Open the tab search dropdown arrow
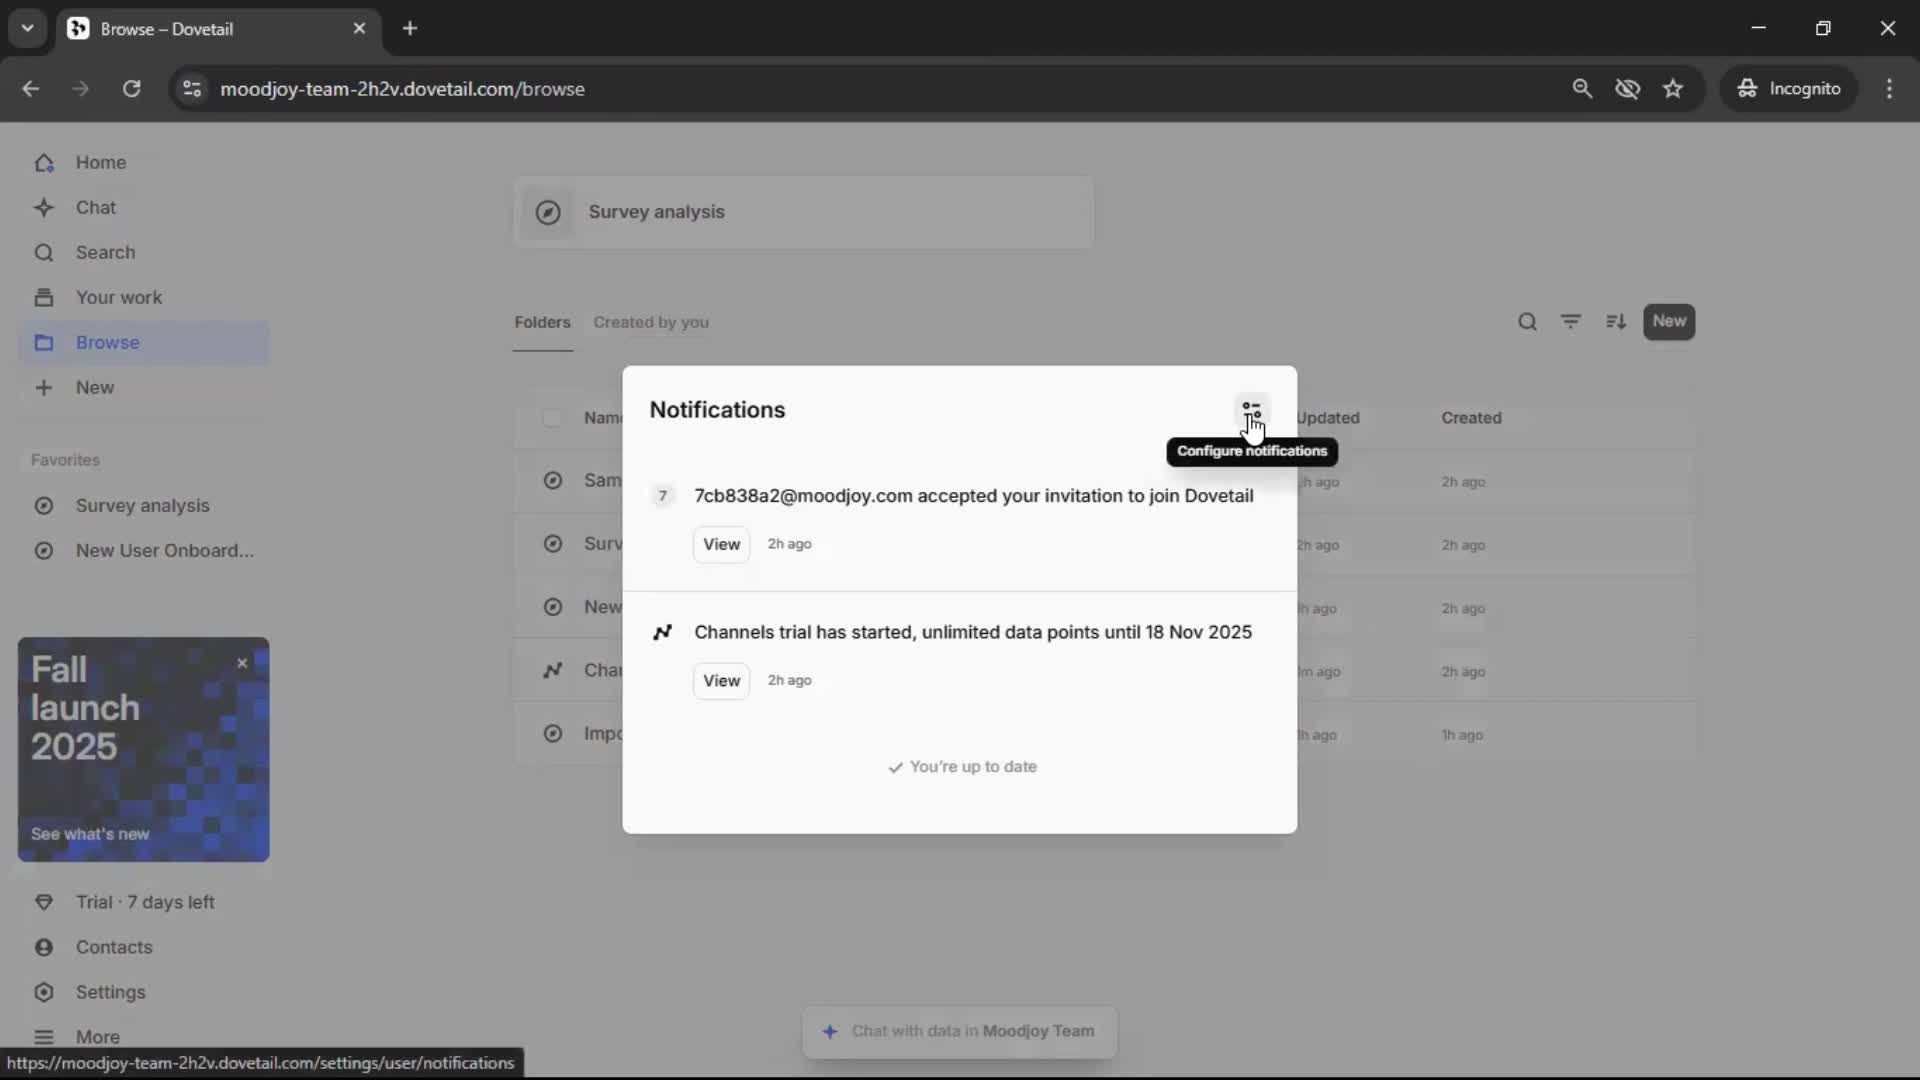The width and height of the screenshot is (1920, 1080). [x=27, y=28]
